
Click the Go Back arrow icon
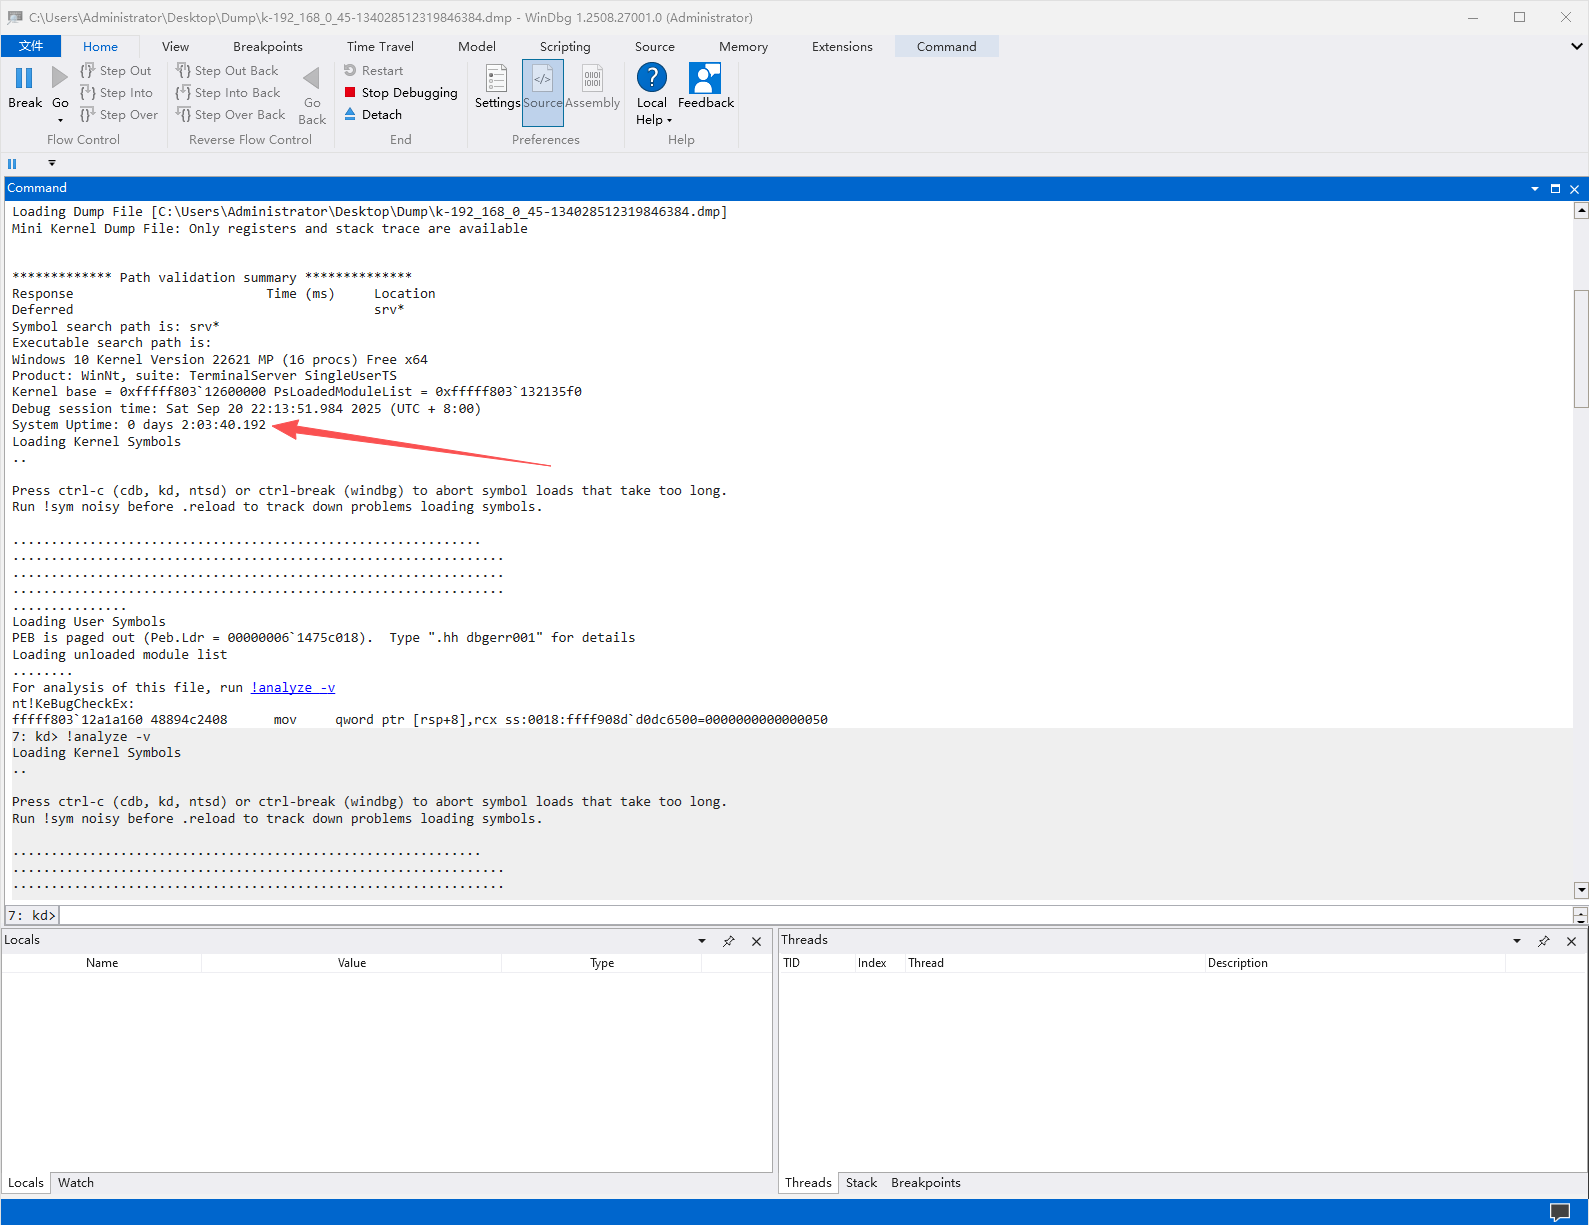(x=312, y=78)
